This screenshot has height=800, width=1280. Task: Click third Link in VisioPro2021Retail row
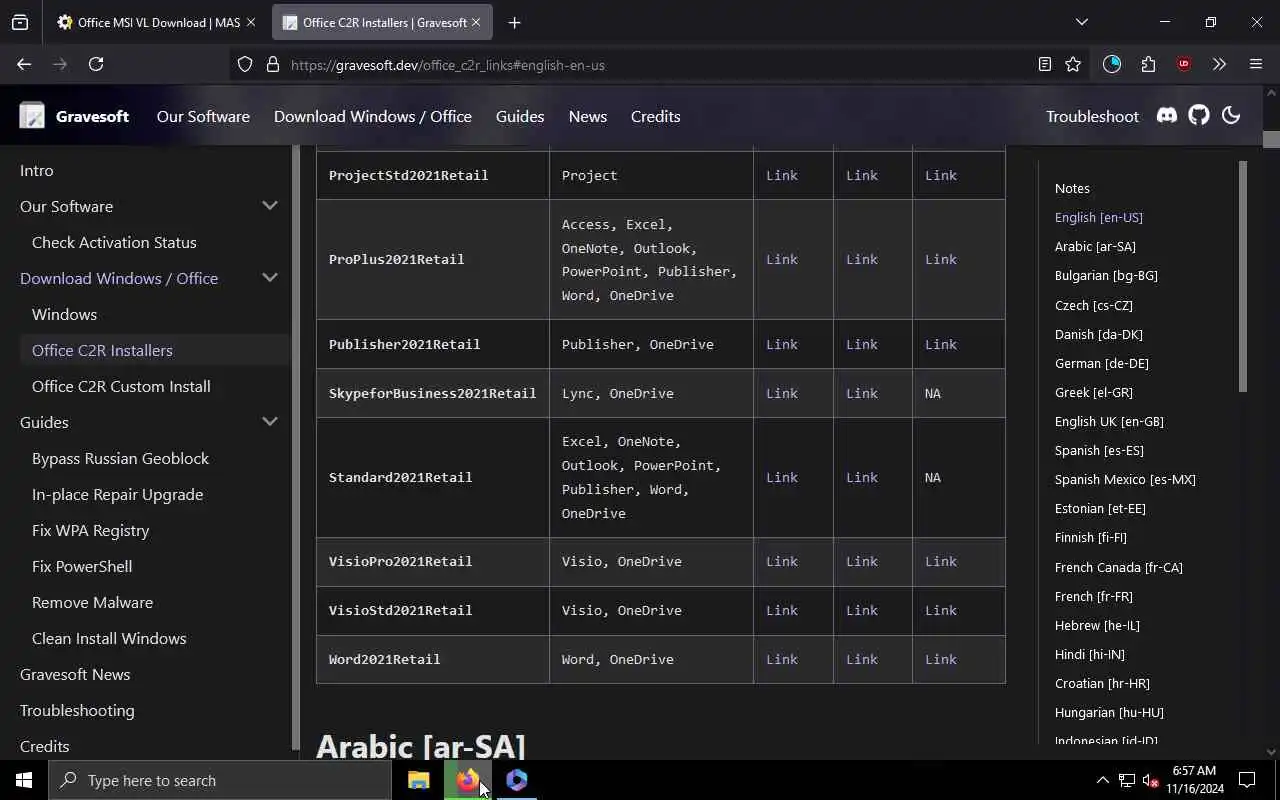[x=941, y=561]
